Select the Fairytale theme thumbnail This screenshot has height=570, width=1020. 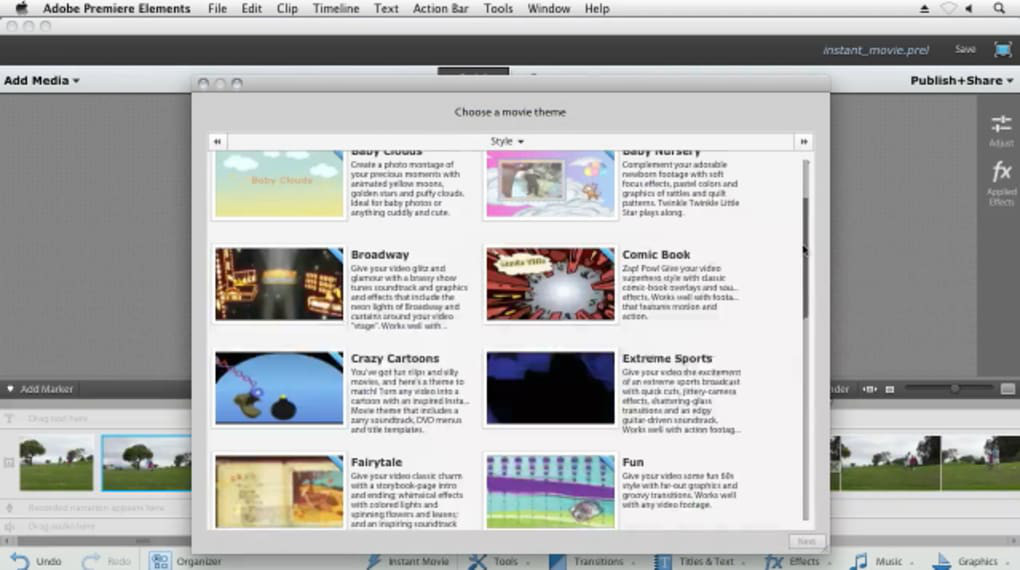[279, 491]
